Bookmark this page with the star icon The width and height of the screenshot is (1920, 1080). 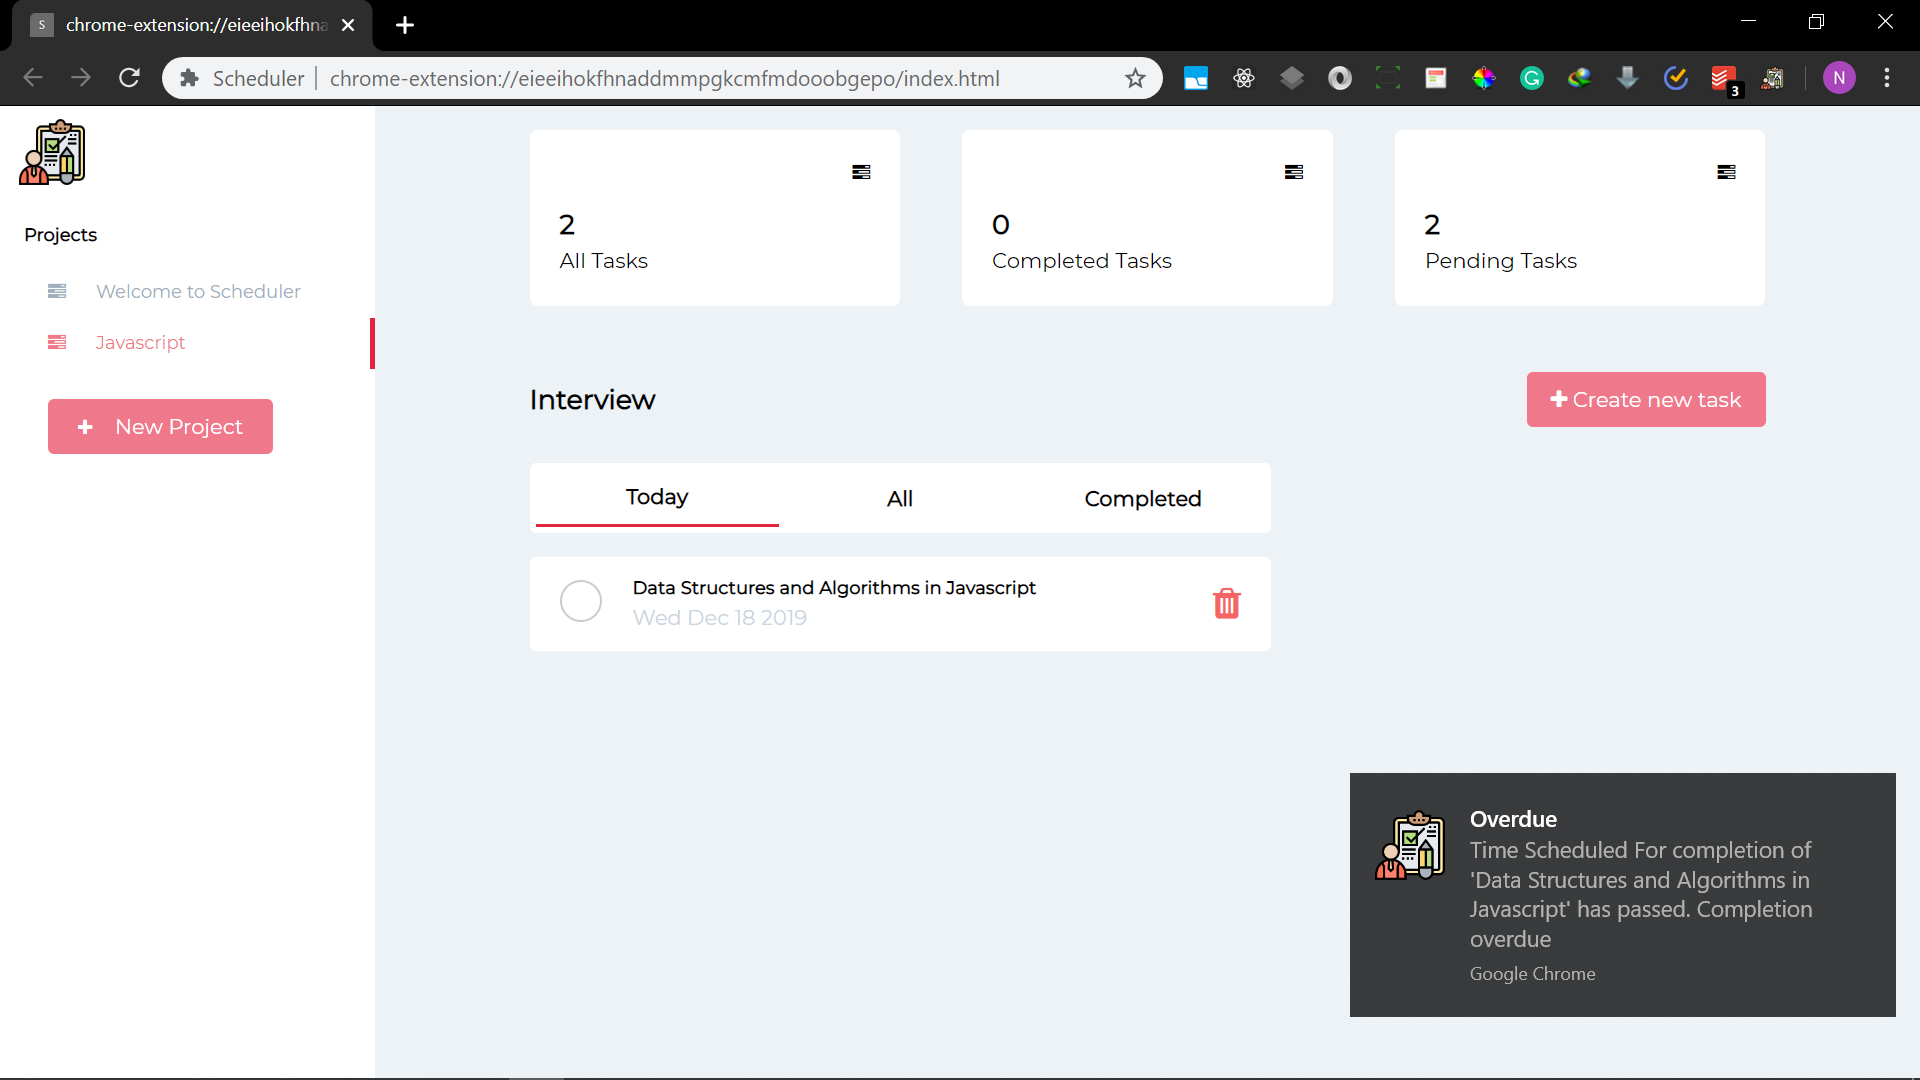[x=1135, y=78]
